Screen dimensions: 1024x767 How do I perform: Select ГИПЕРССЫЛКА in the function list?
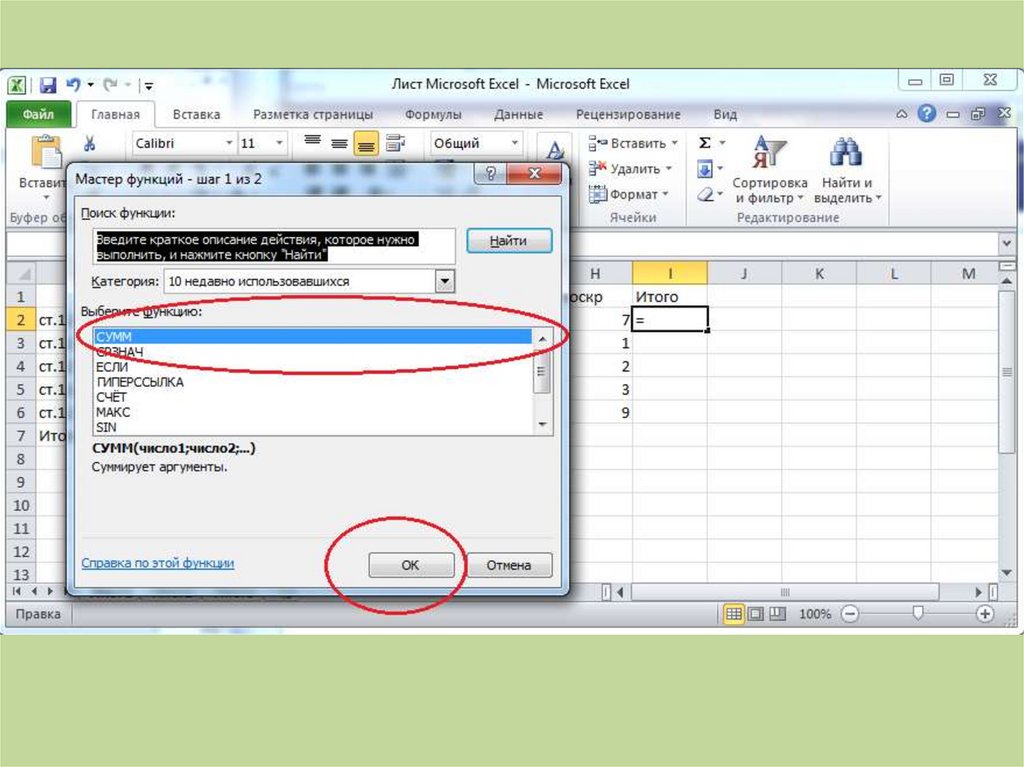coord(313,382)
